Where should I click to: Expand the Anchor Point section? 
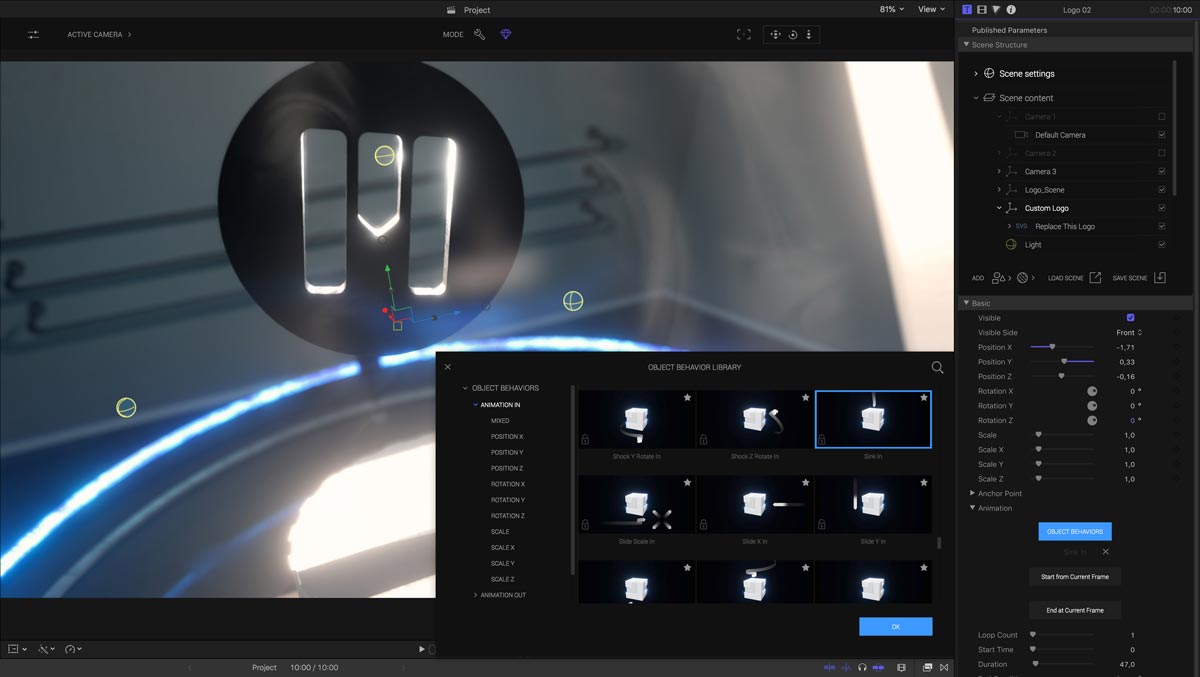click(x=972, y=493)
